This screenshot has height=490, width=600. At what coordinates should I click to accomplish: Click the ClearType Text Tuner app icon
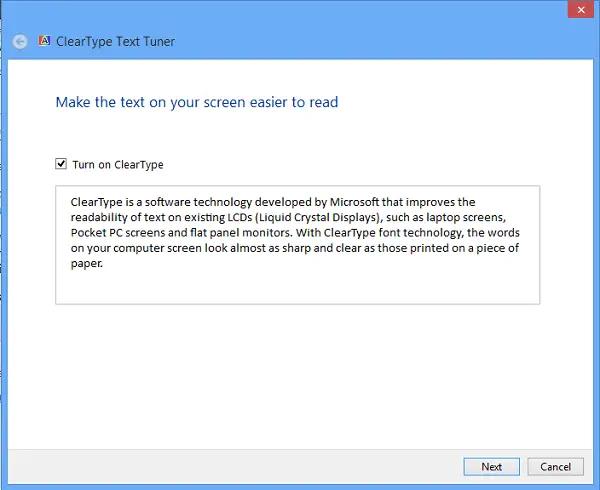click(44, 41)
